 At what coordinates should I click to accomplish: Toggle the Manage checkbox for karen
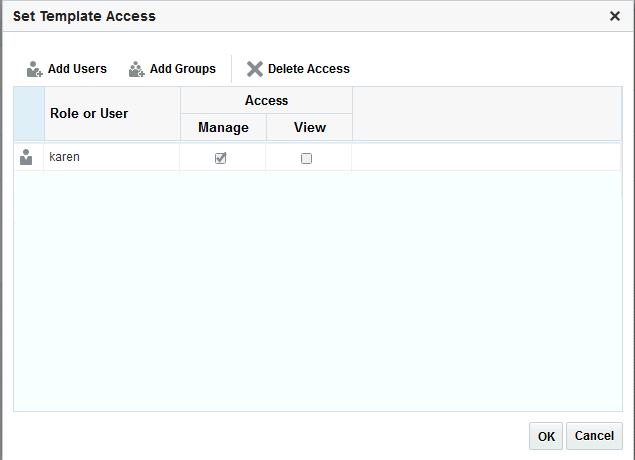click(221, 158)
